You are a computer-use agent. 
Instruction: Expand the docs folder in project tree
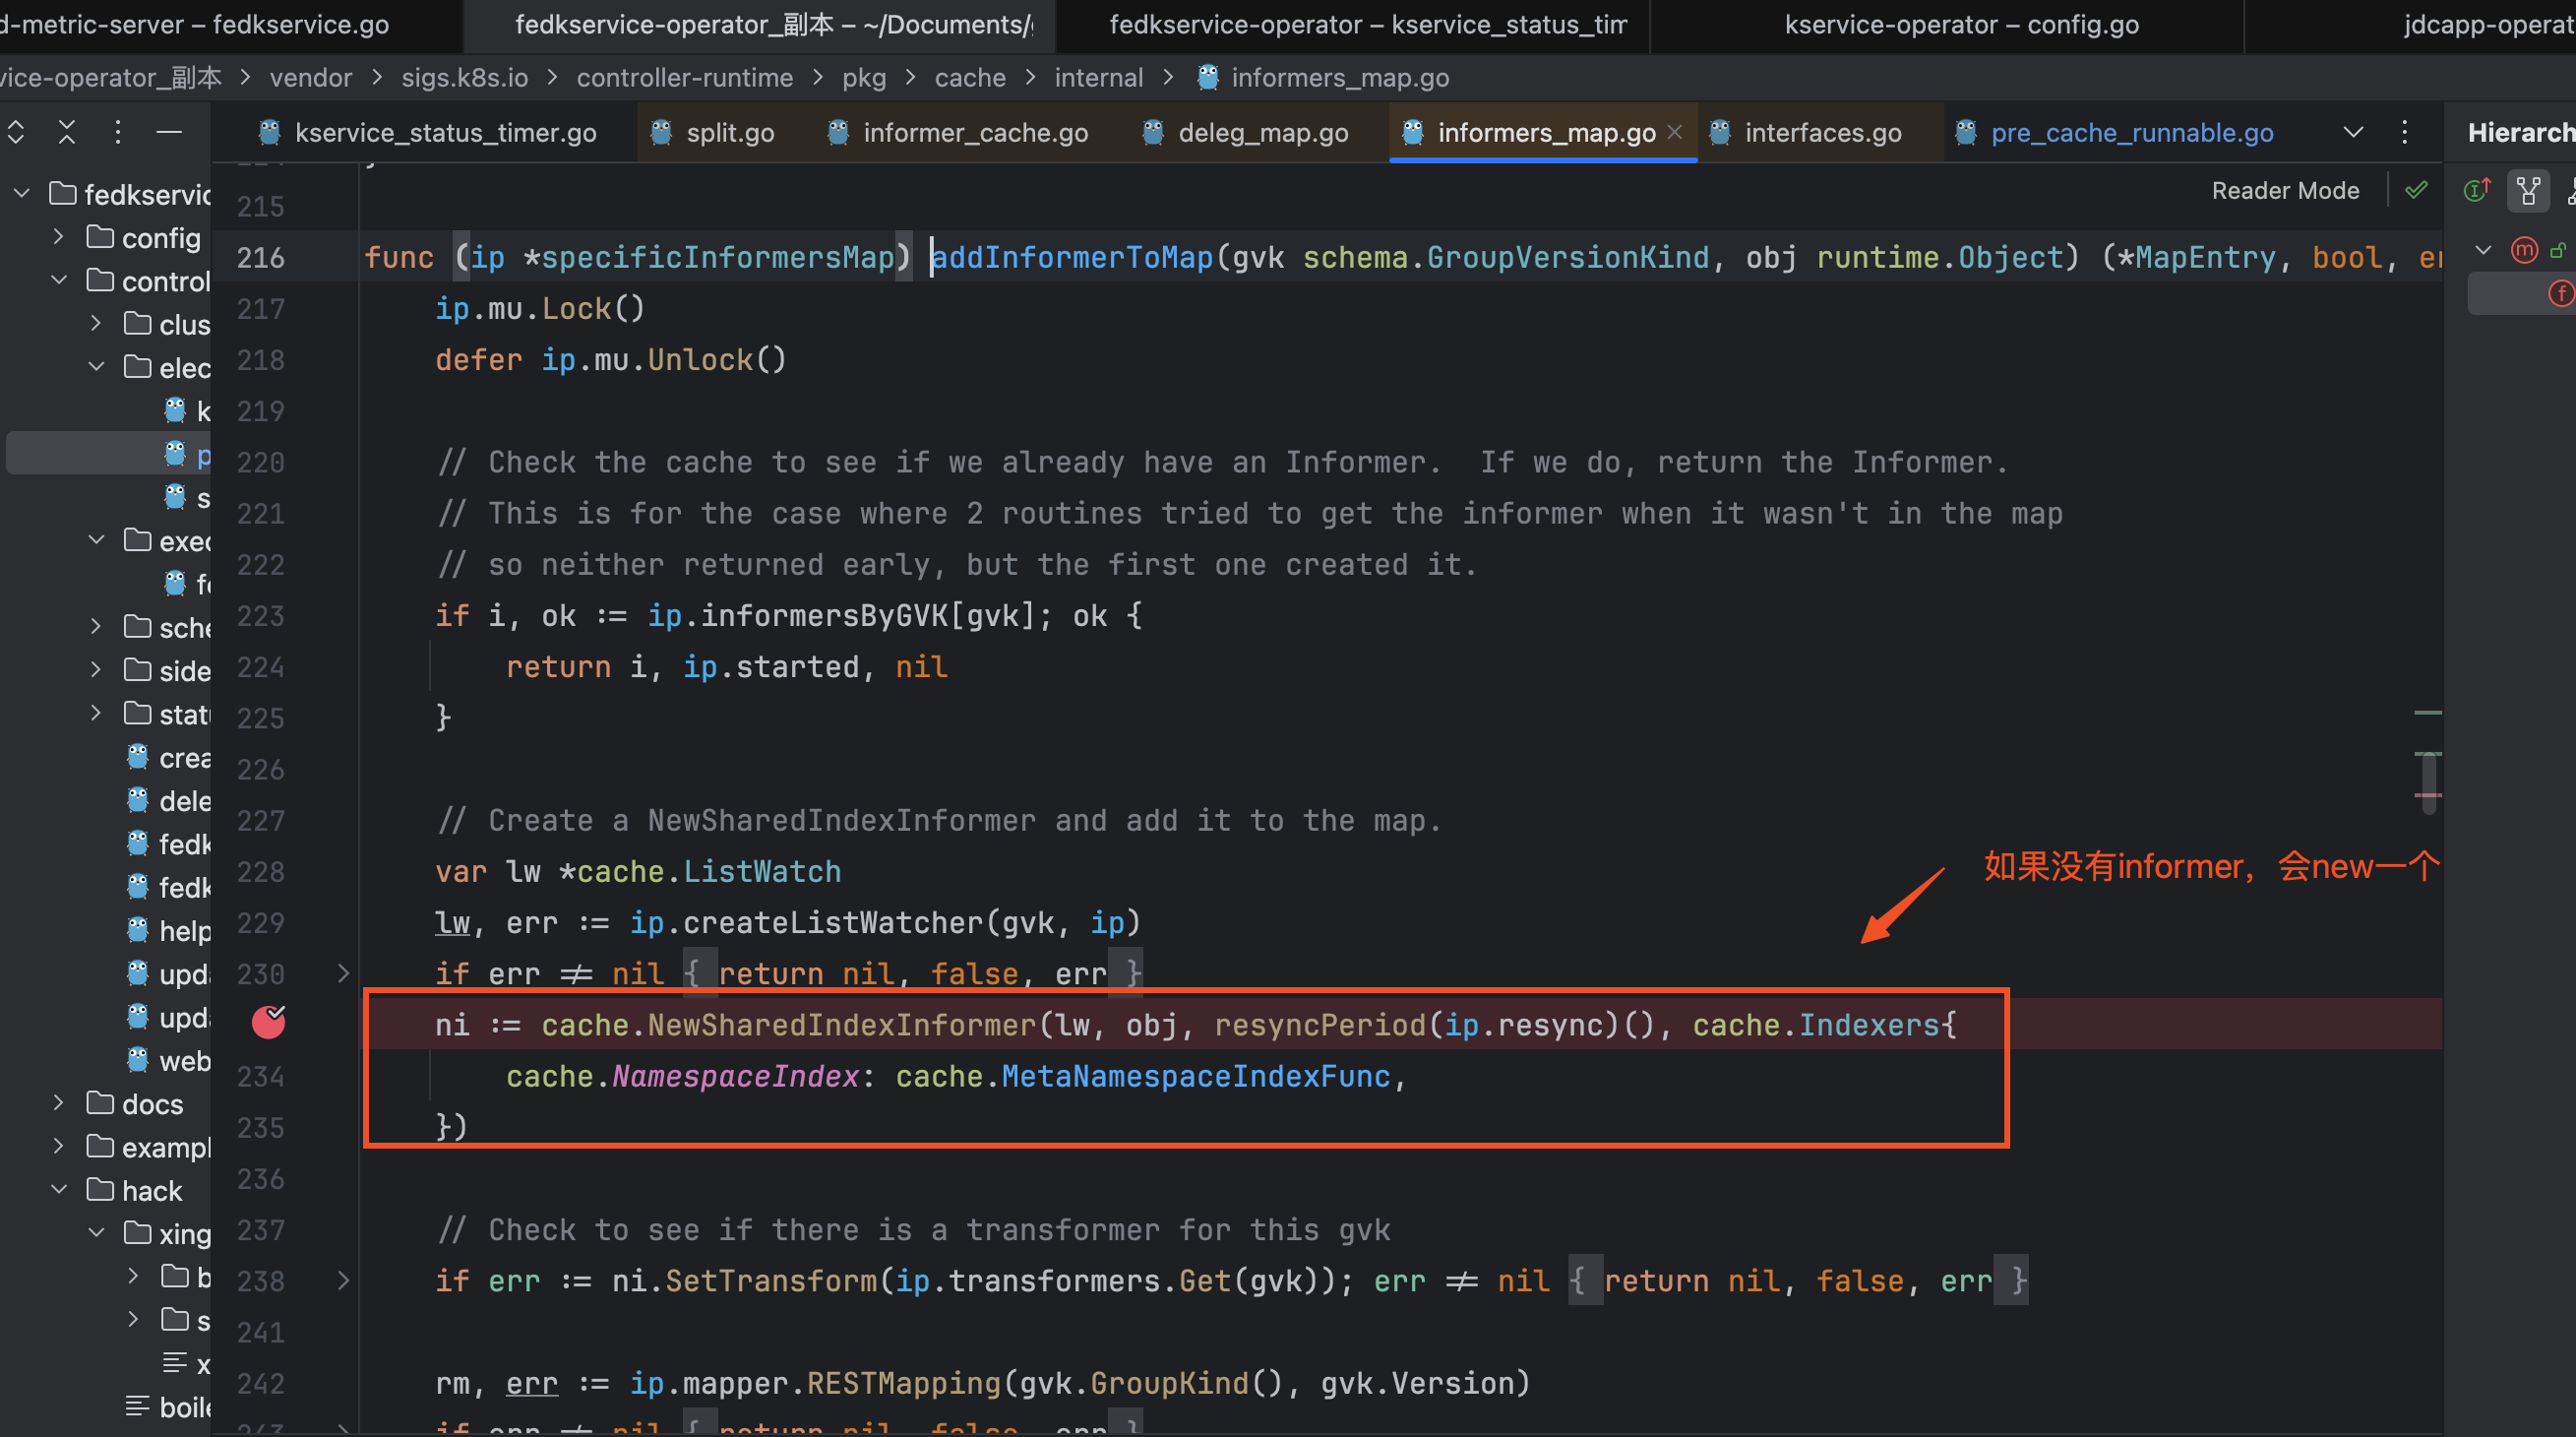[x=58, y=1103]
